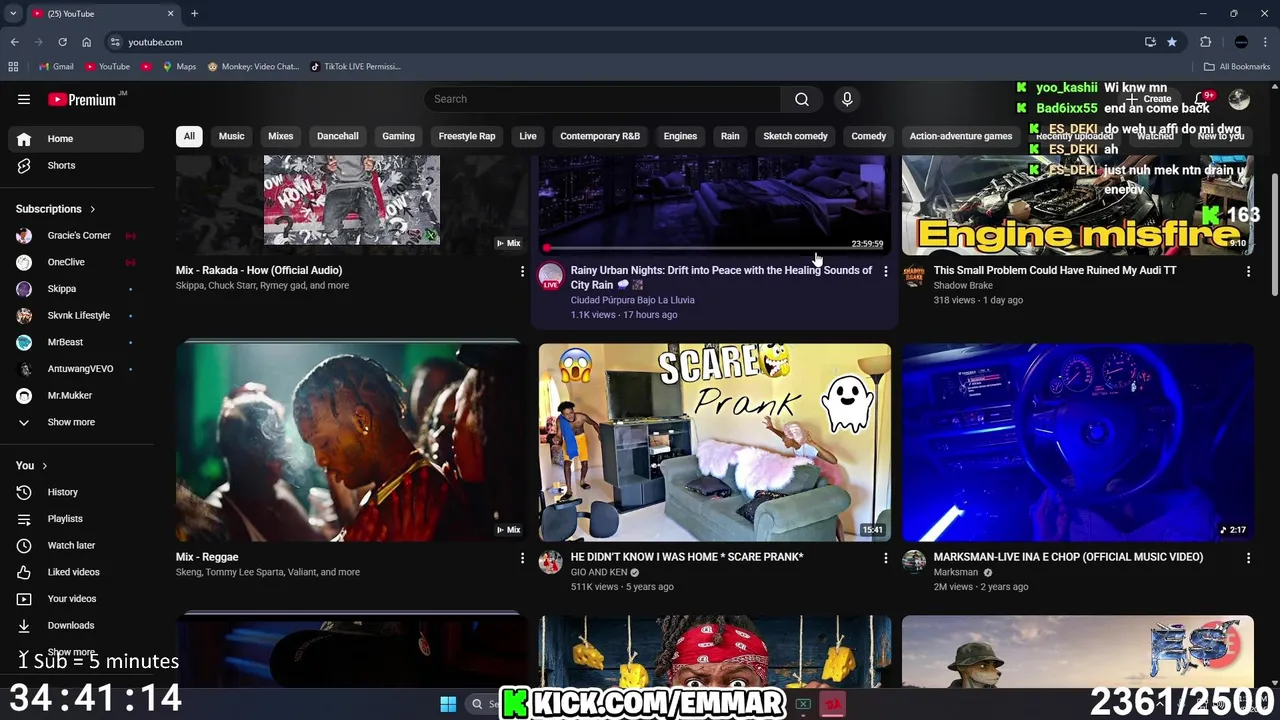This screenshot has height=720, width=1280.
Task: Open Downloads in sidebar
Action: click(x=78, y=625)
